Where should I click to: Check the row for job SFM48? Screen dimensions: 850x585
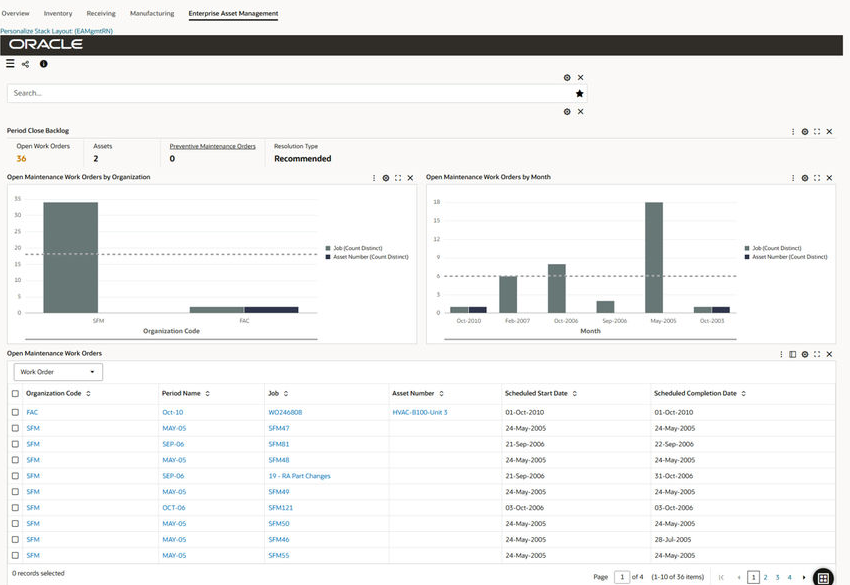point(15,460)
